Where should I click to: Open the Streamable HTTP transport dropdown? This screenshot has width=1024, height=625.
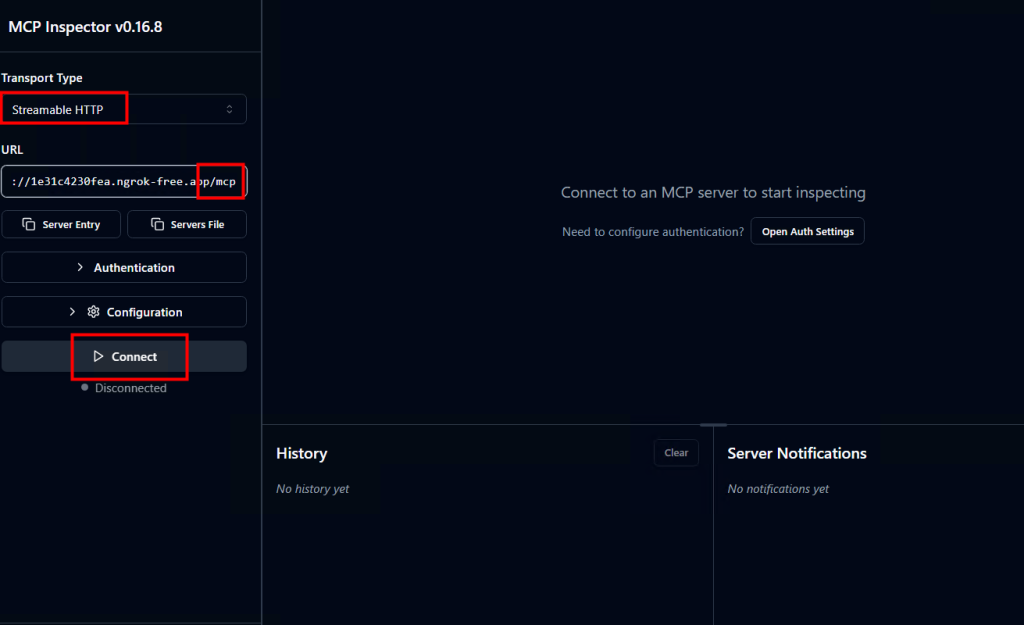[123, 109]
